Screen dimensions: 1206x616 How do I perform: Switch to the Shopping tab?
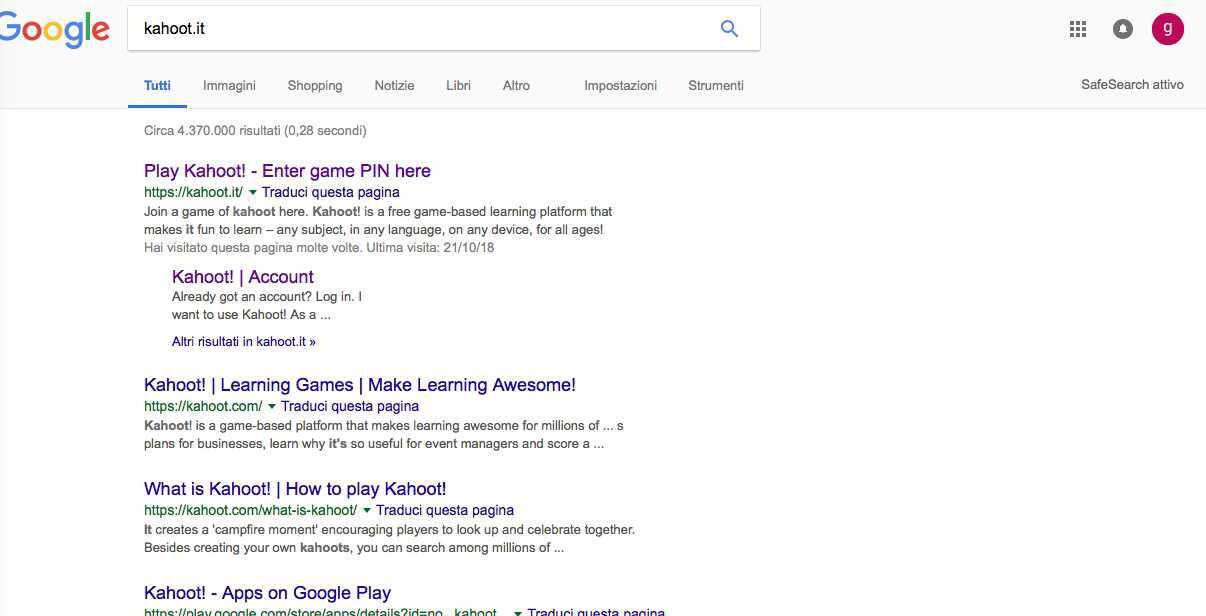(x=315, y=86)
